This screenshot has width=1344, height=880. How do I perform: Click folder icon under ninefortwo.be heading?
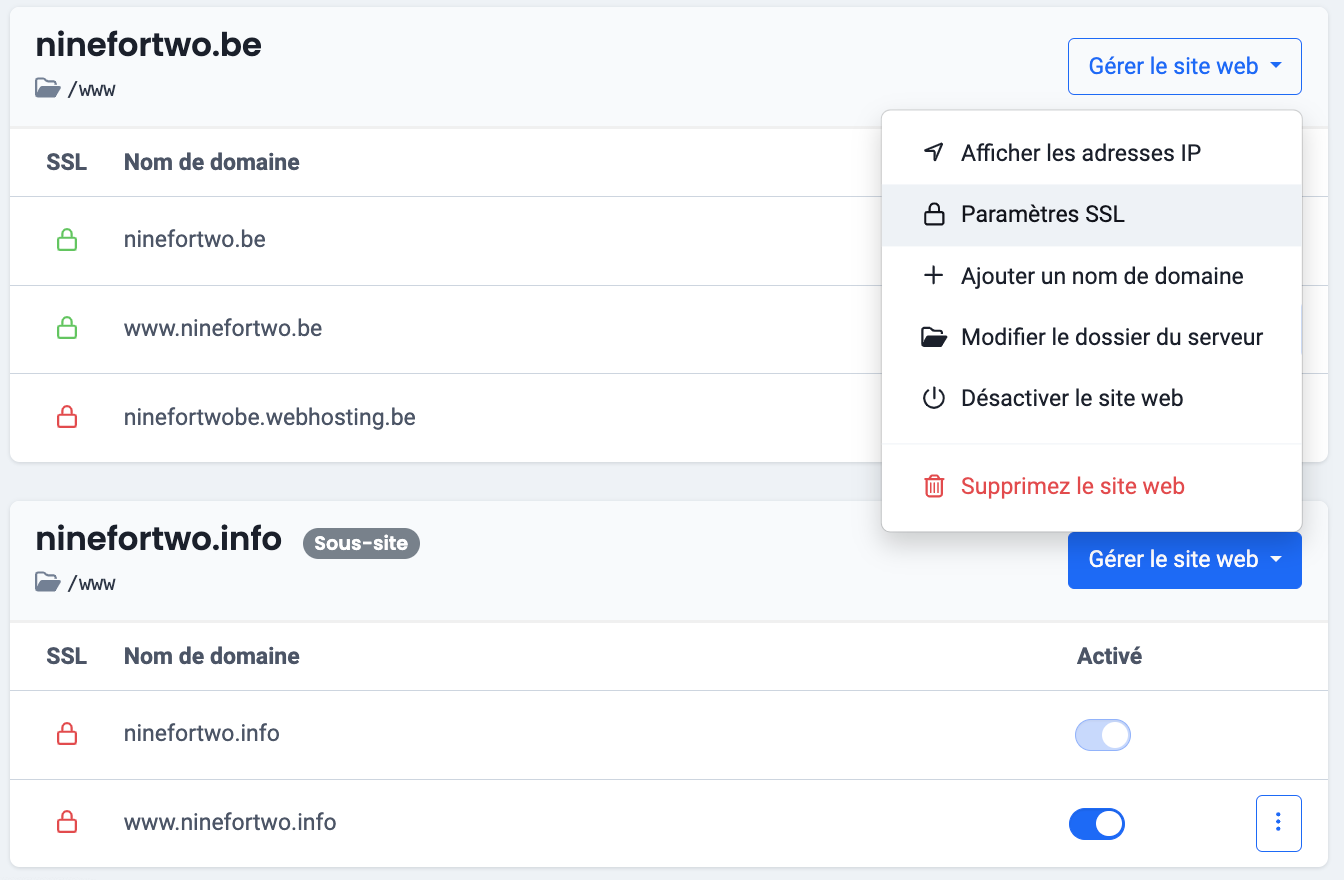tap(47, 89)
